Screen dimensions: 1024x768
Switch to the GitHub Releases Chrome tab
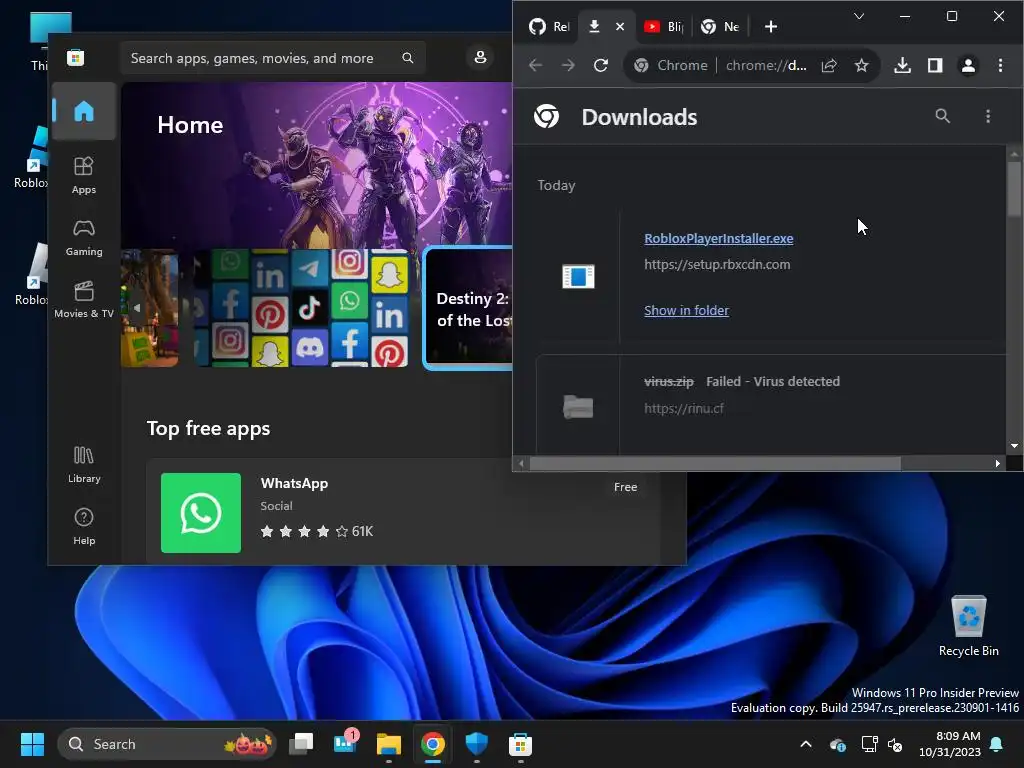click(x=549, y=27)
